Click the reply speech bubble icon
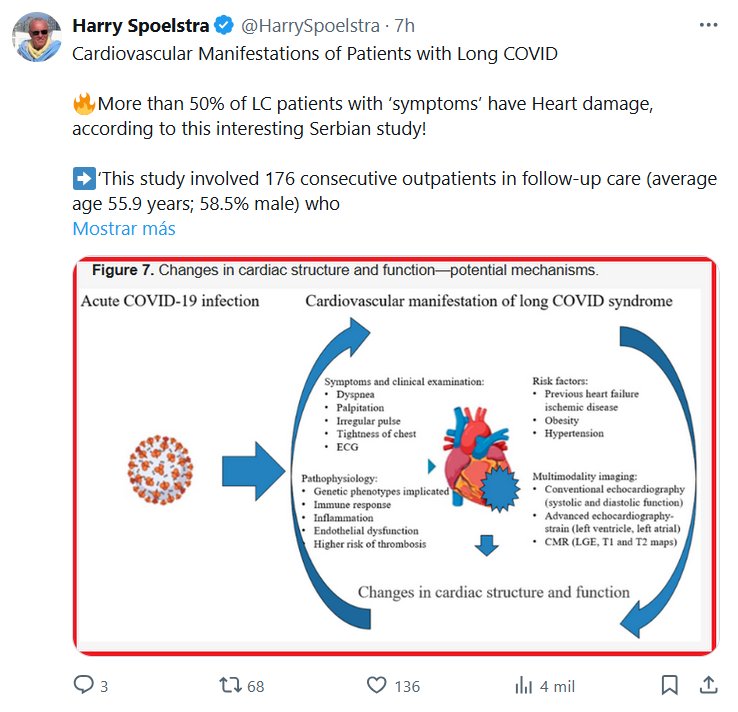Screen dimensions: 738x712 coord(83,685)
